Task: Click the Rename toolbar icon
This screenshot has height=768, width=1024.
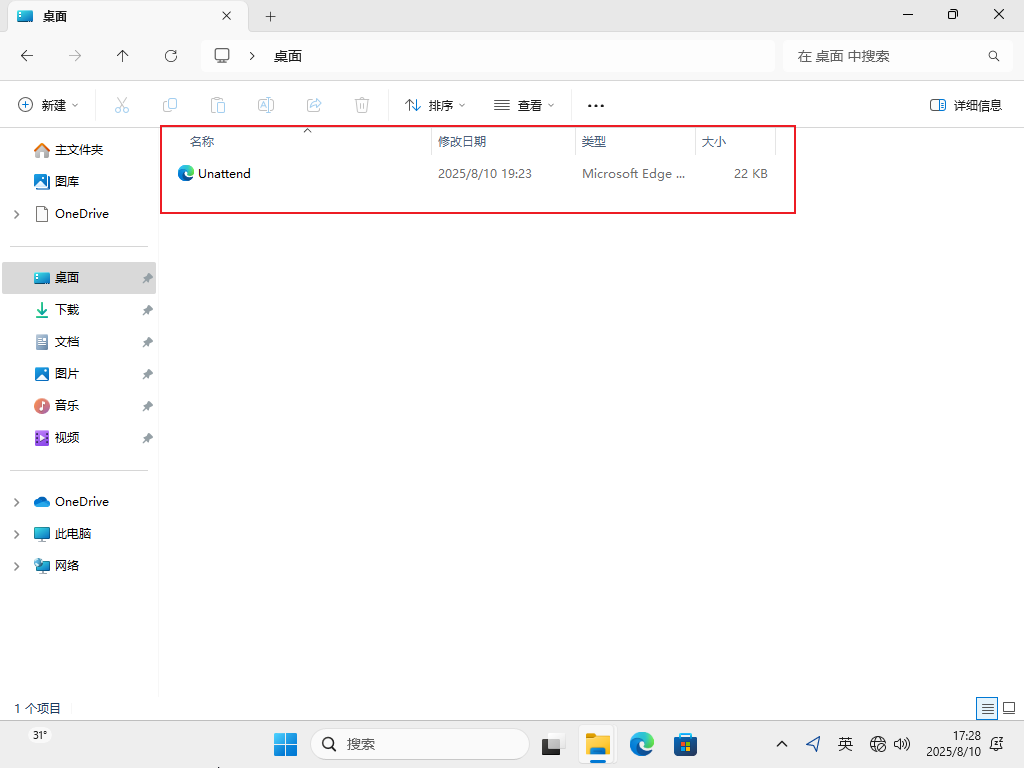Action: tap(266, 105)
